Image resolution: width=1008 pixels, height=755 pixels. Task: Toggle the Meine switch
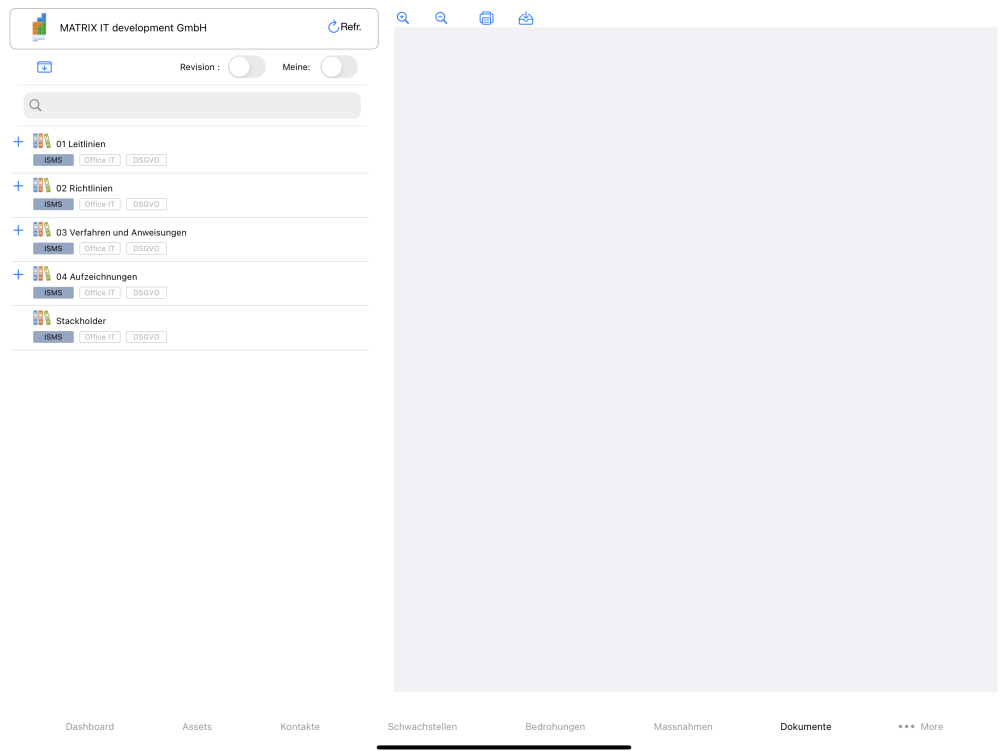[339, 67]
